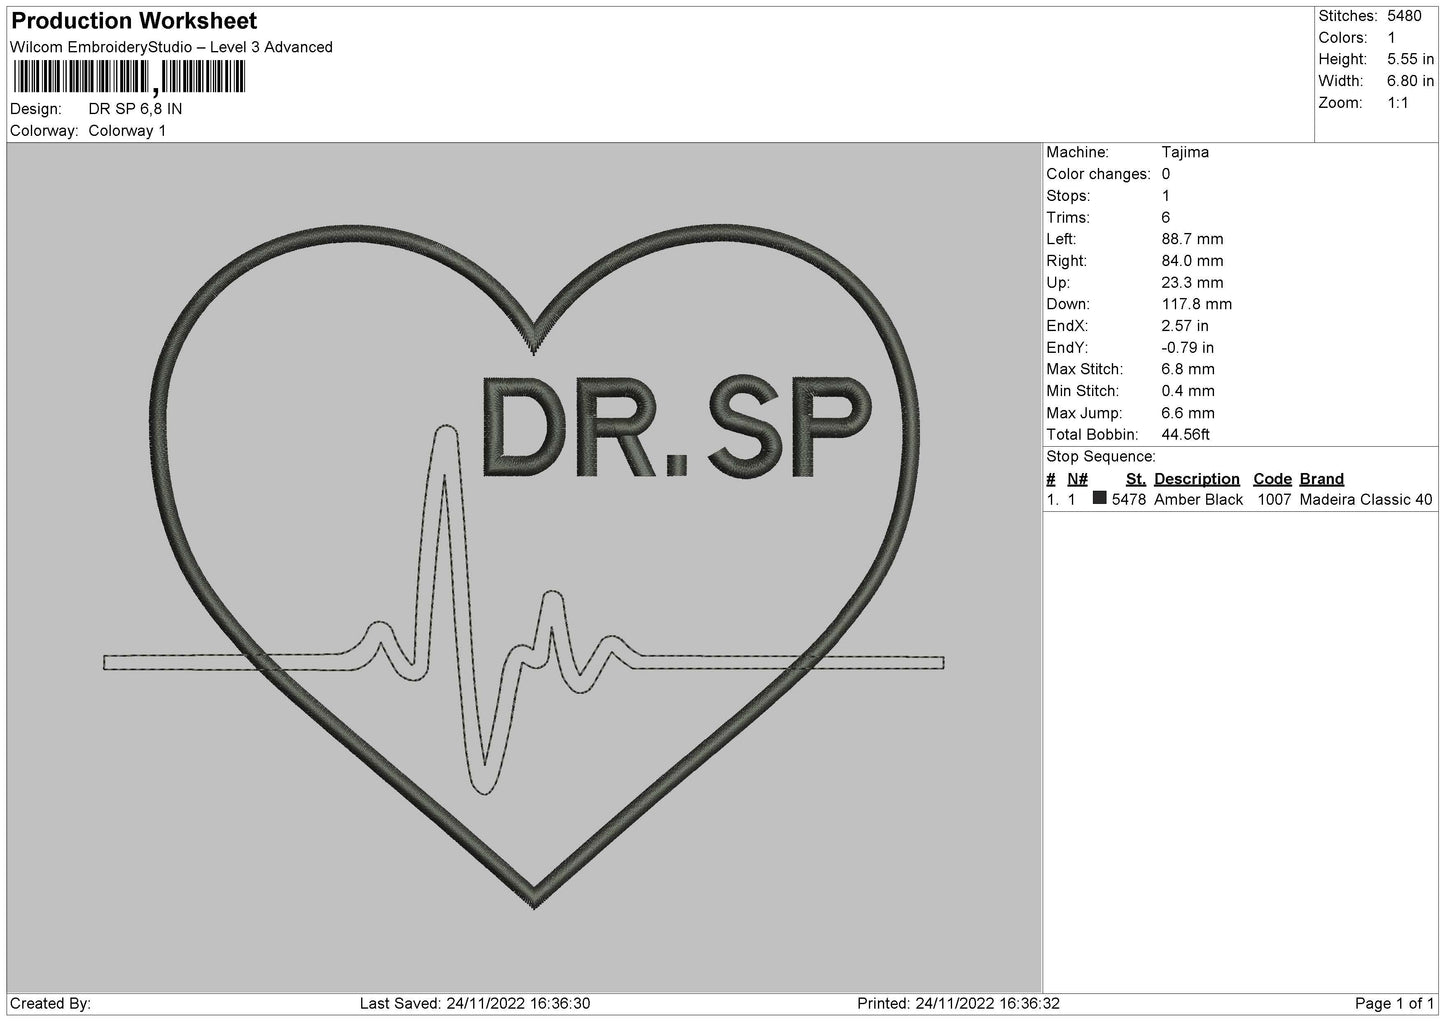The image size is (1445, 1021).
Task: Select the stitches count '5480'
Action: [1404, 16]
